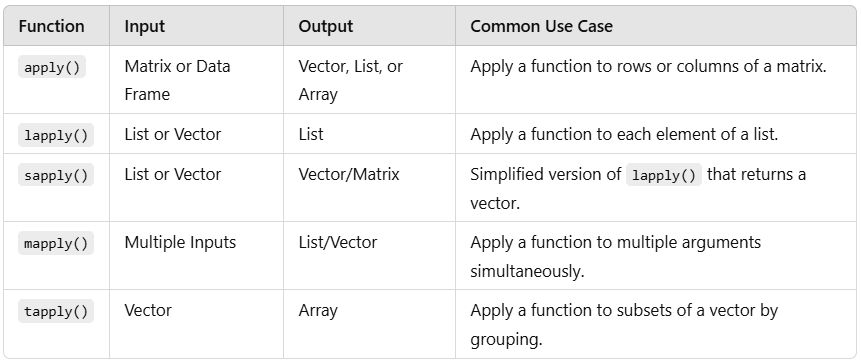
Task: Click the inline lapply() code in sapply description
Action: [664, 175]
